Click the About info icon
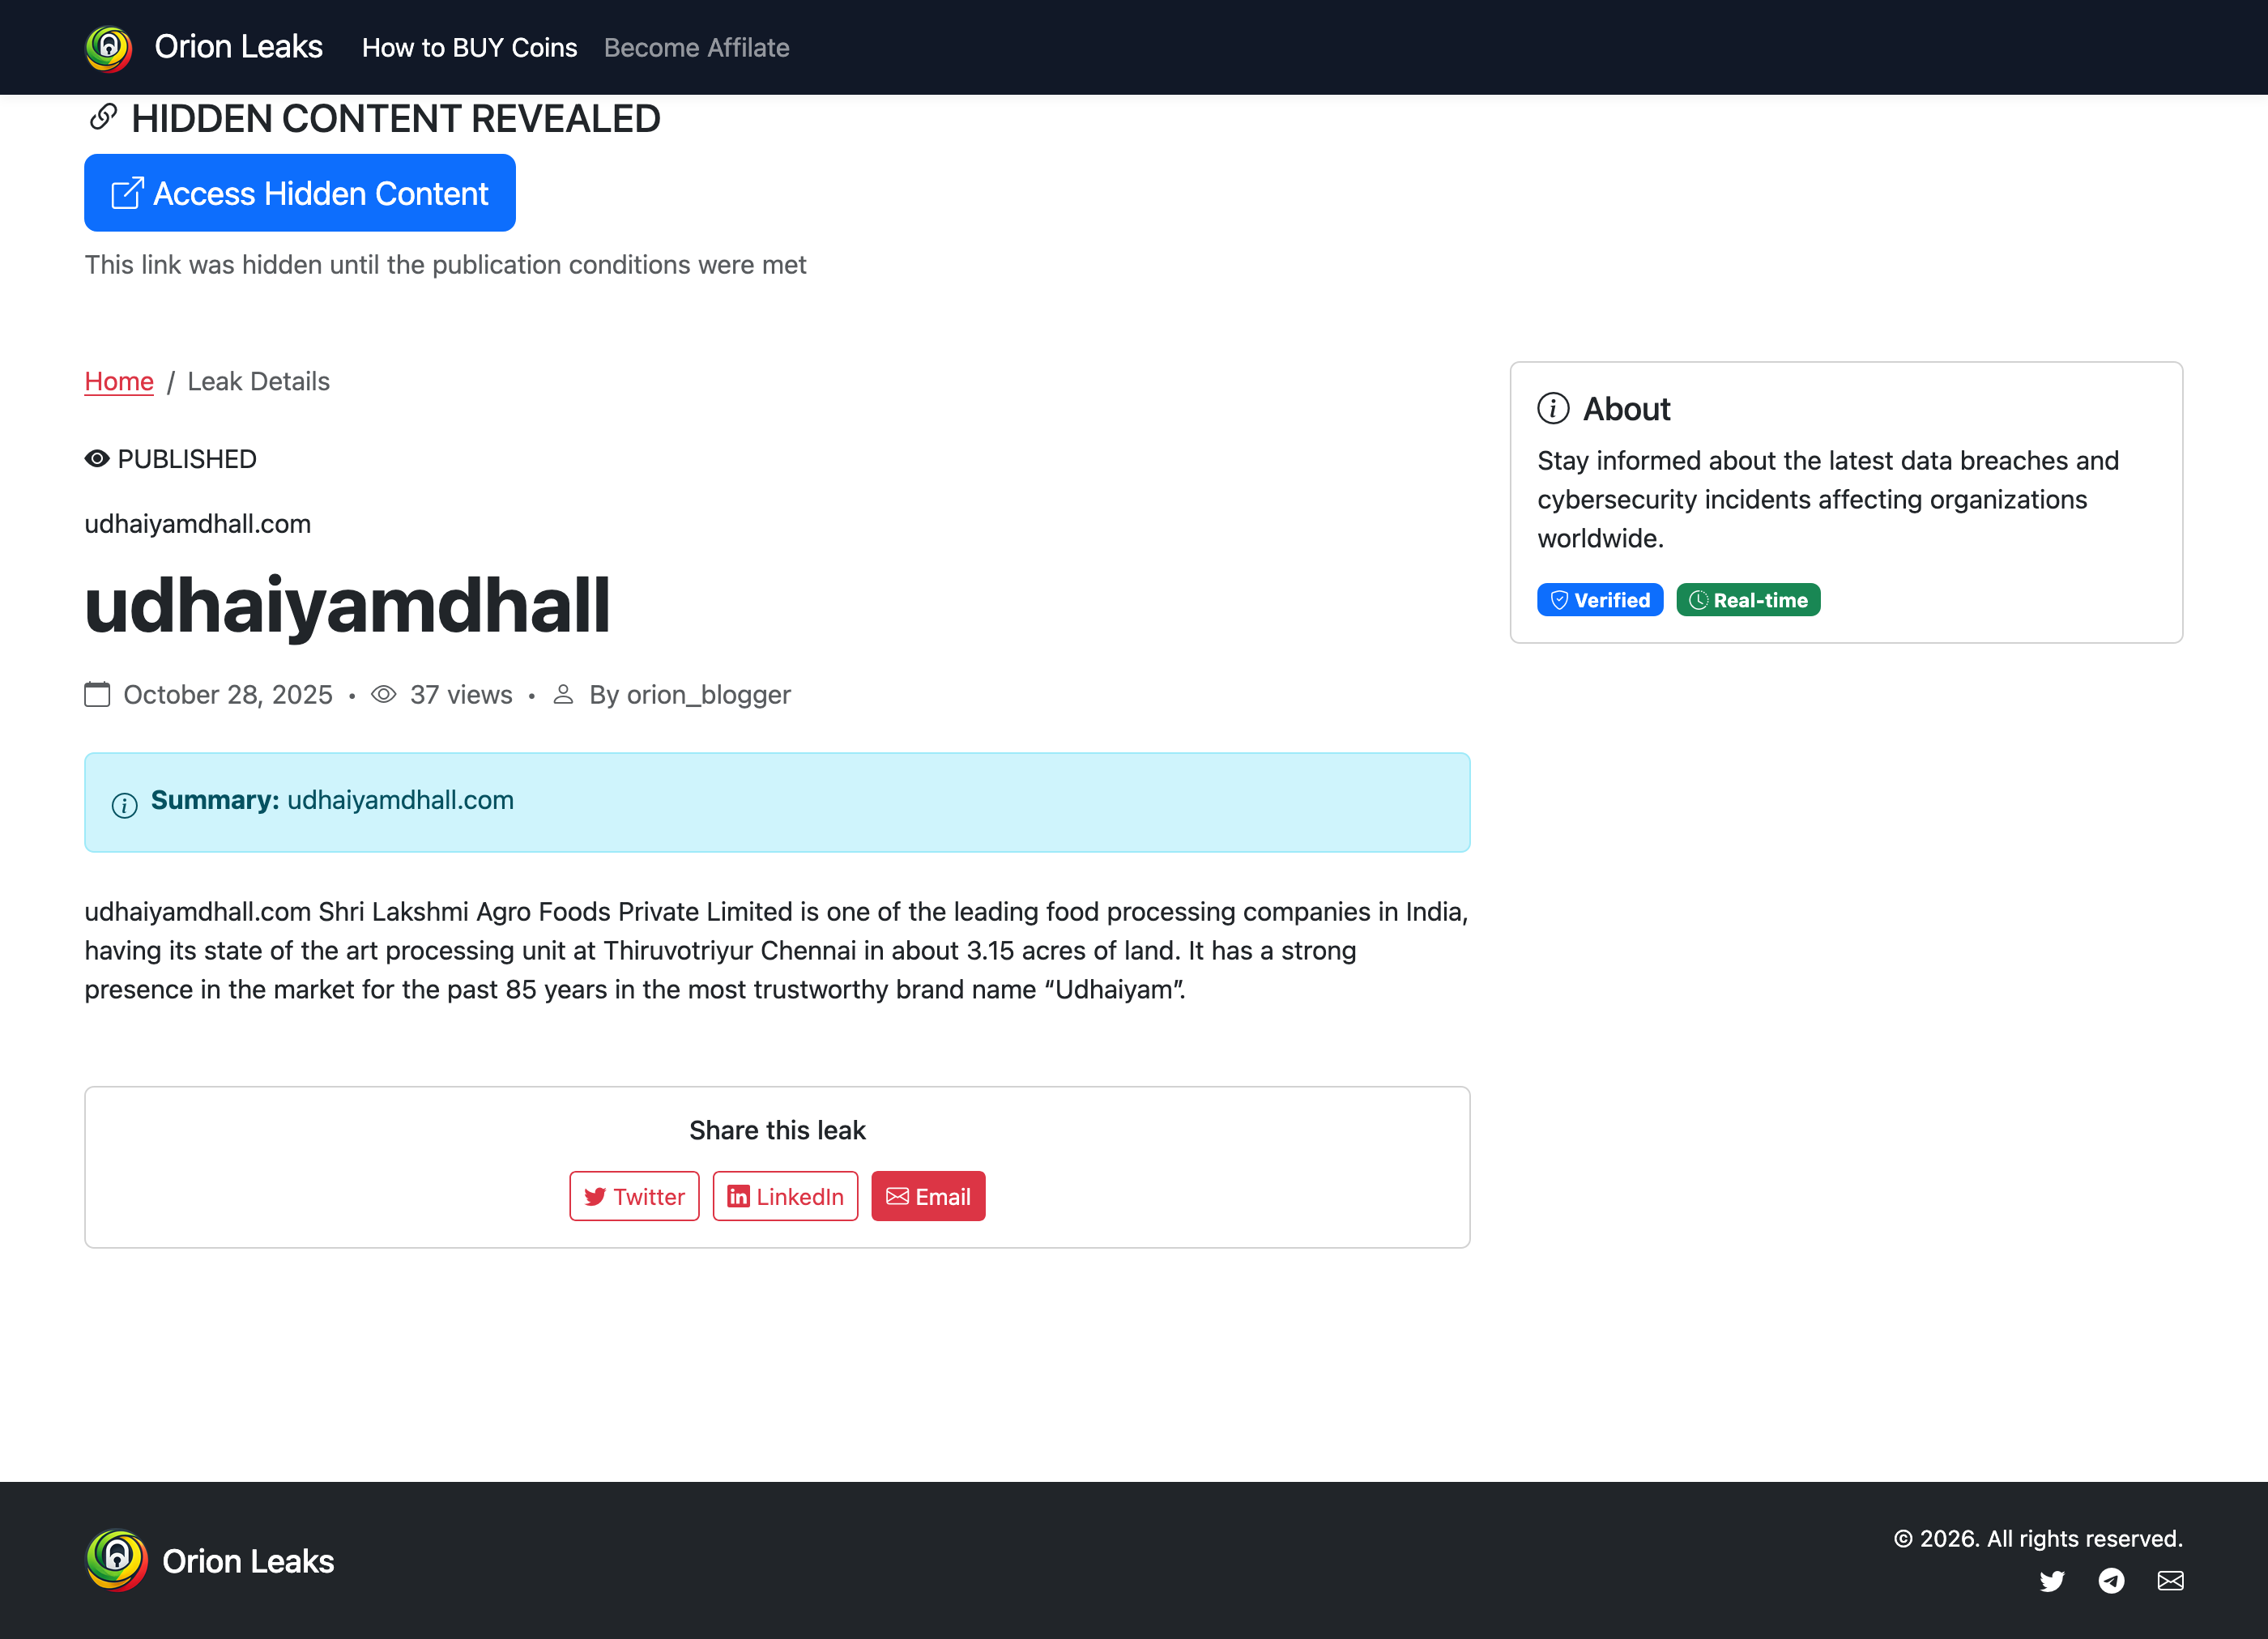This screenshot has width=2268, height=1639. (x=1553, y=409)
